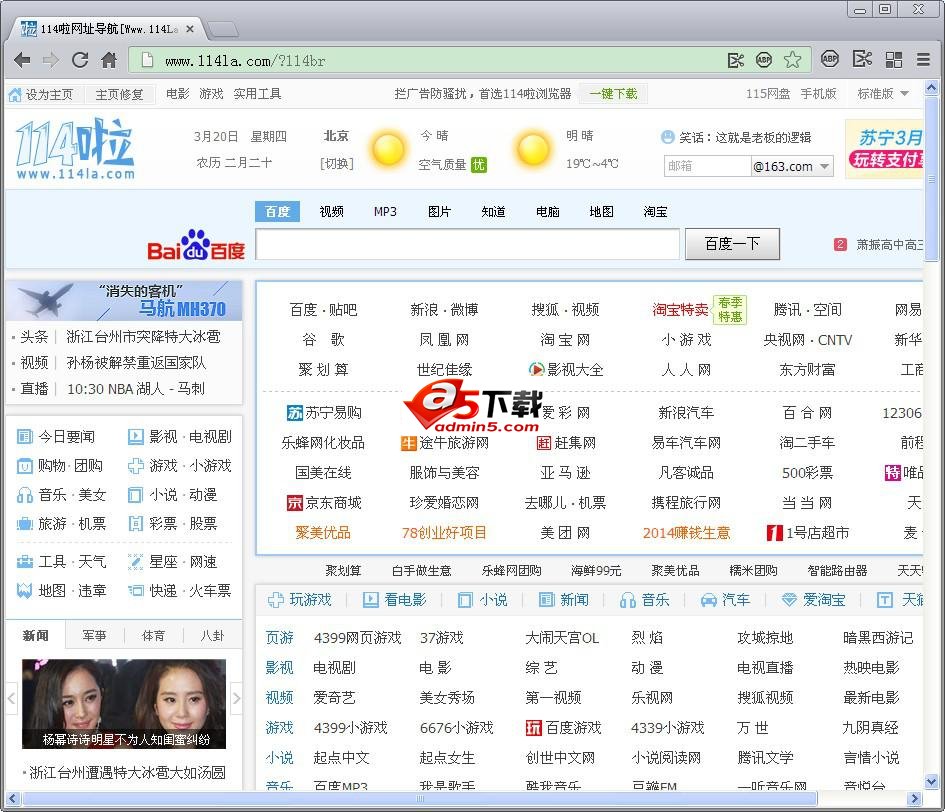Click the browser home icon
This screenshot has width=945, height=812.
click(x=109, y=60)
